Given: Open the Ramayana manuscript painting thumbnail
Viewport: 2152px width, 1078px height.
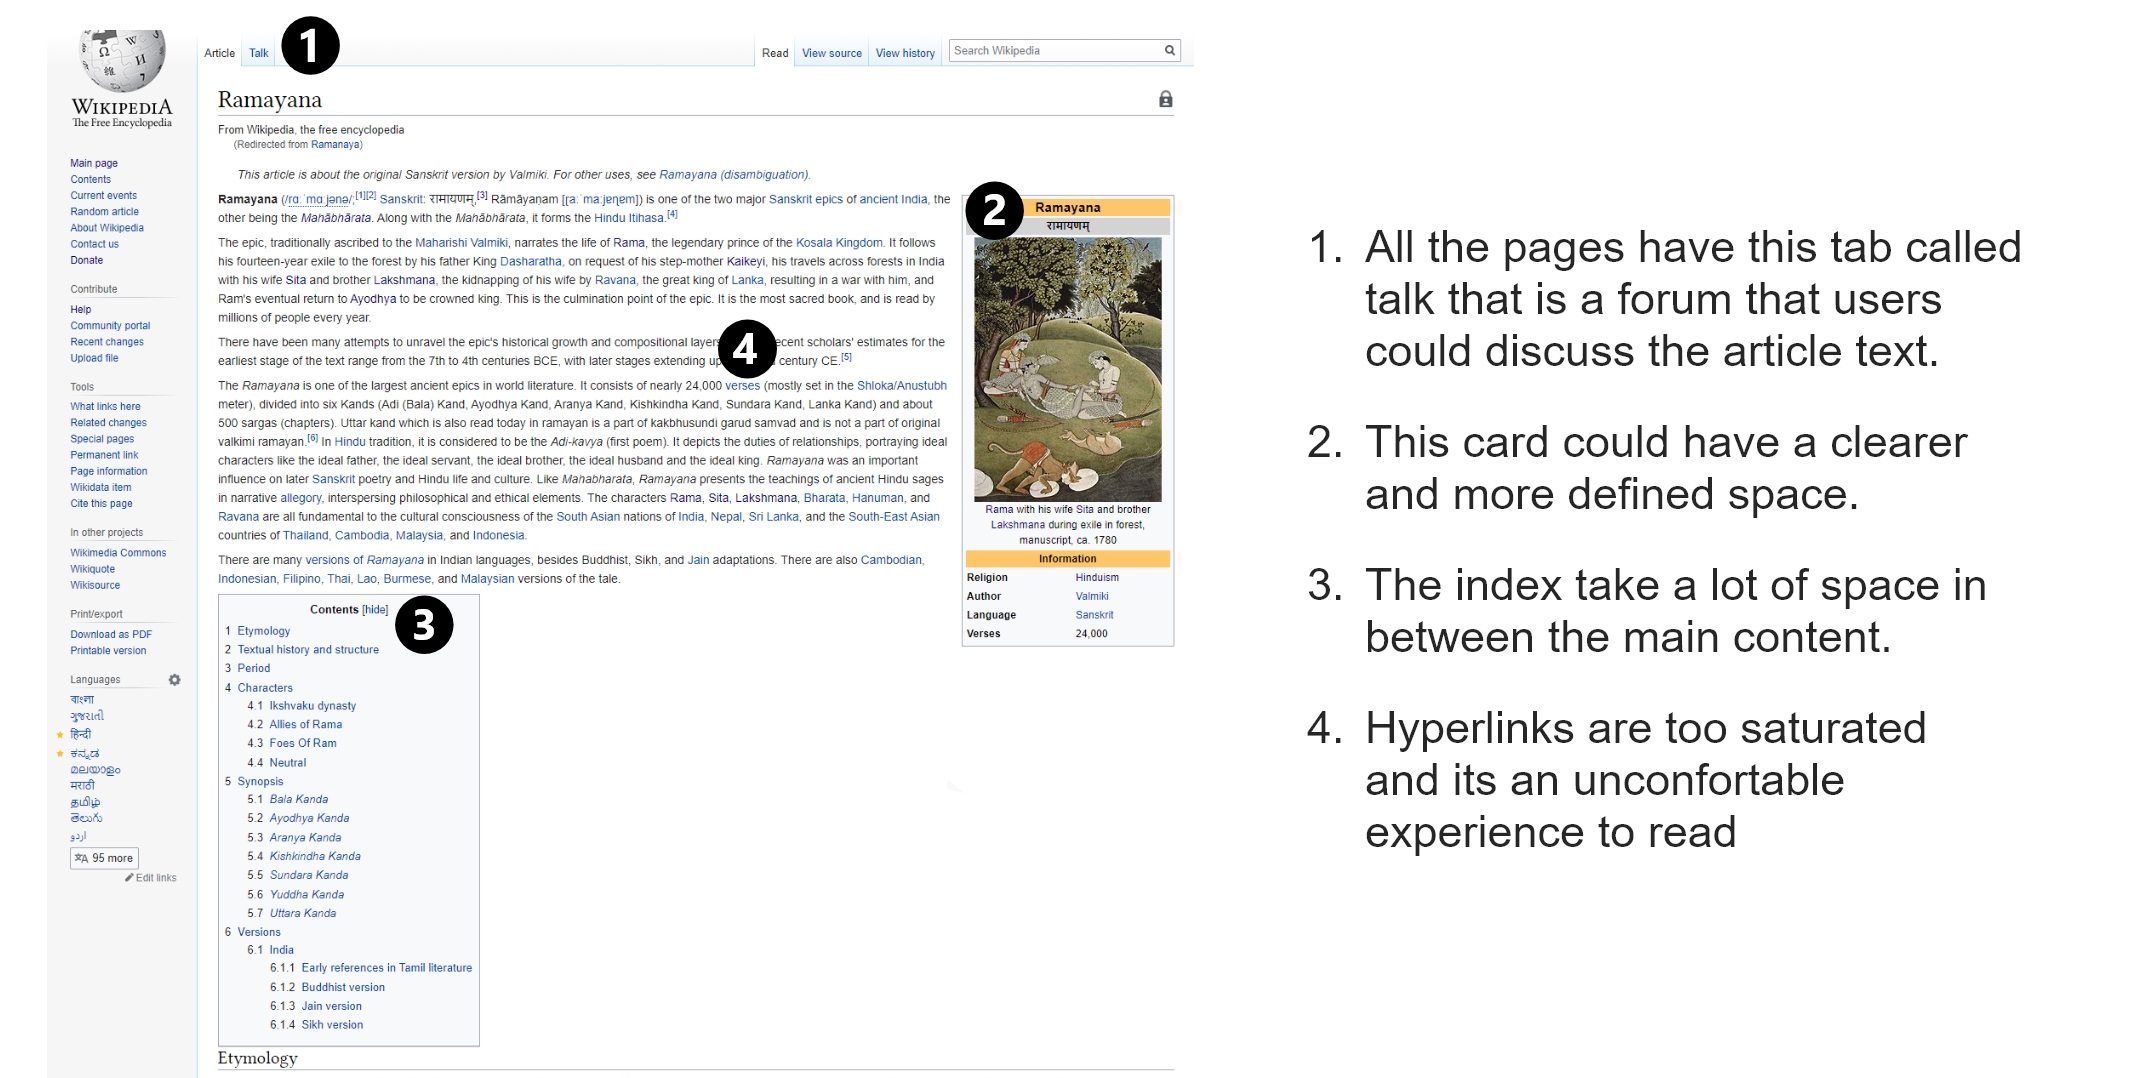Looking at the screenshot, I should [x=1067, y=369].
